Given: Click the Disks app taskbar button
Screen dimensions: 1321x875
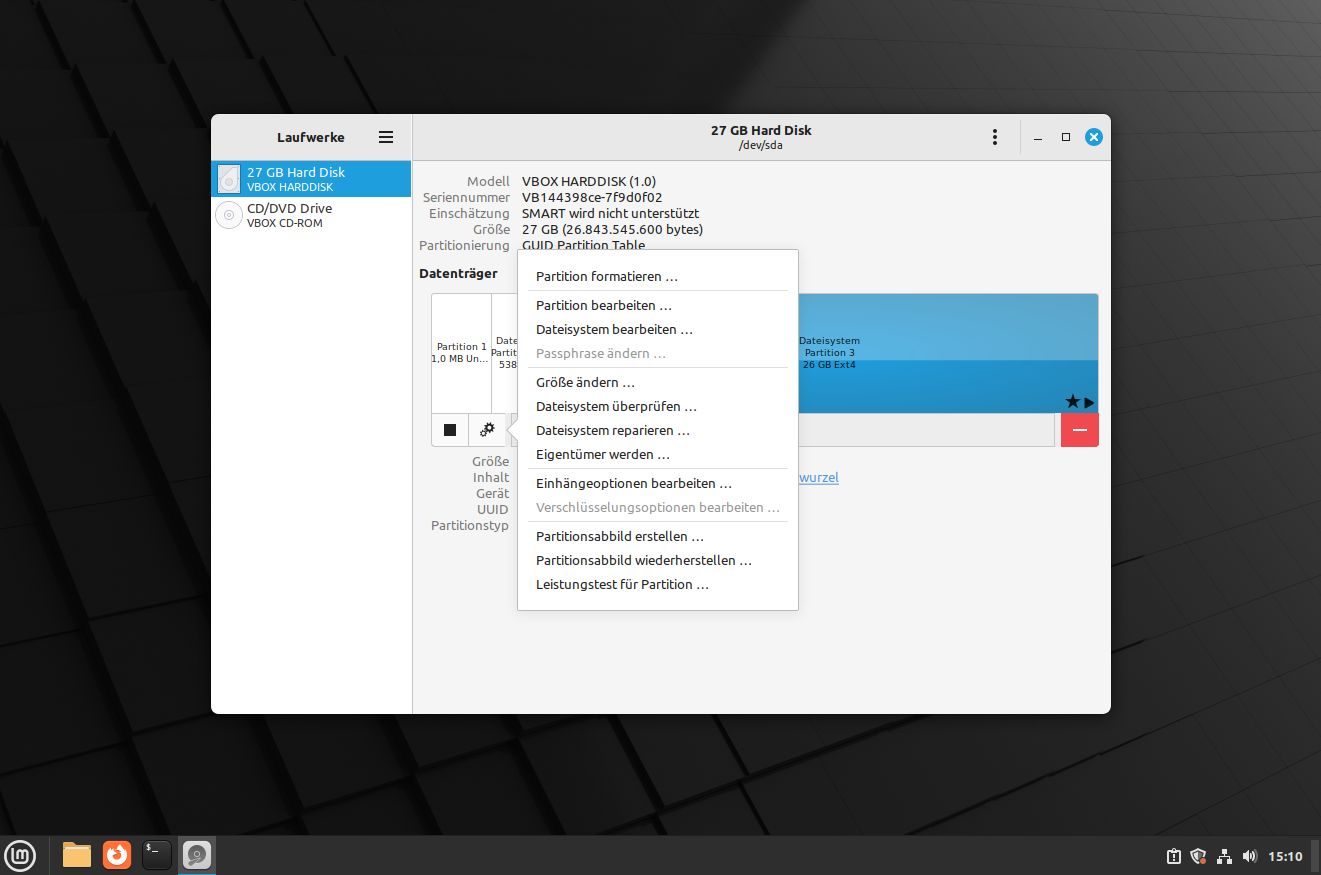Looking at the screenshot, I should (x=197, y=855).
